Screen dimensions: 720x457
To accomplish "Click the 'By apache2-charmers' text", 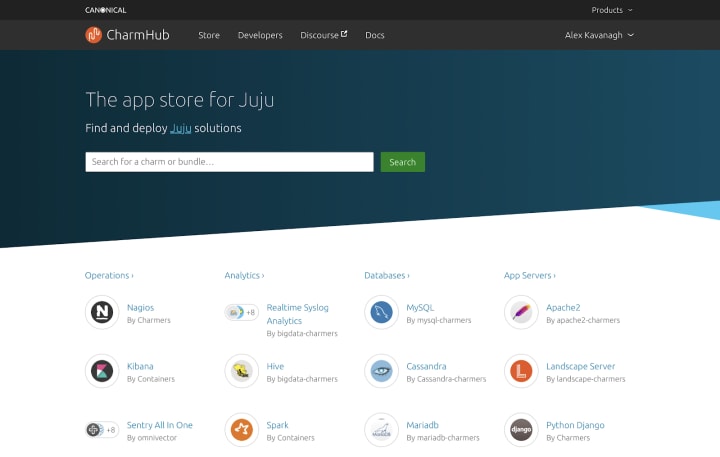I will coord(583,320).
